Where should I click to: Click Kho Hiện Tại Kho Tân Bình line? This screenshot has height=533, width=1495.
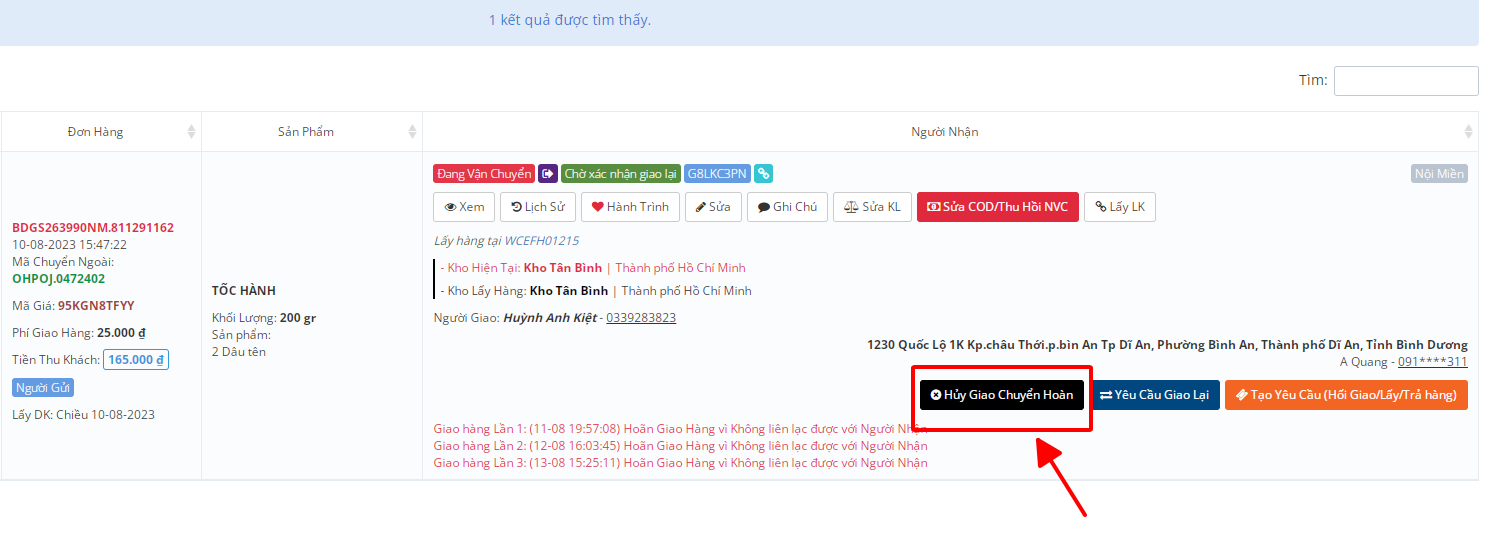click(593, 268)
